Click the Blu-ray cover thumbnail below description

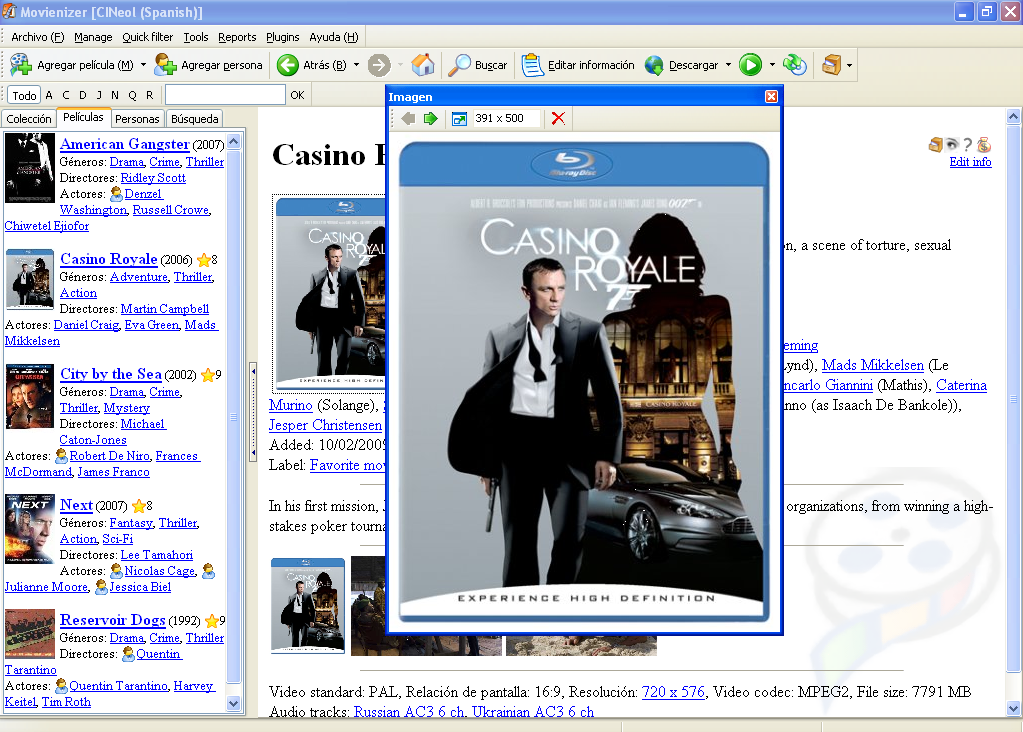308,606
